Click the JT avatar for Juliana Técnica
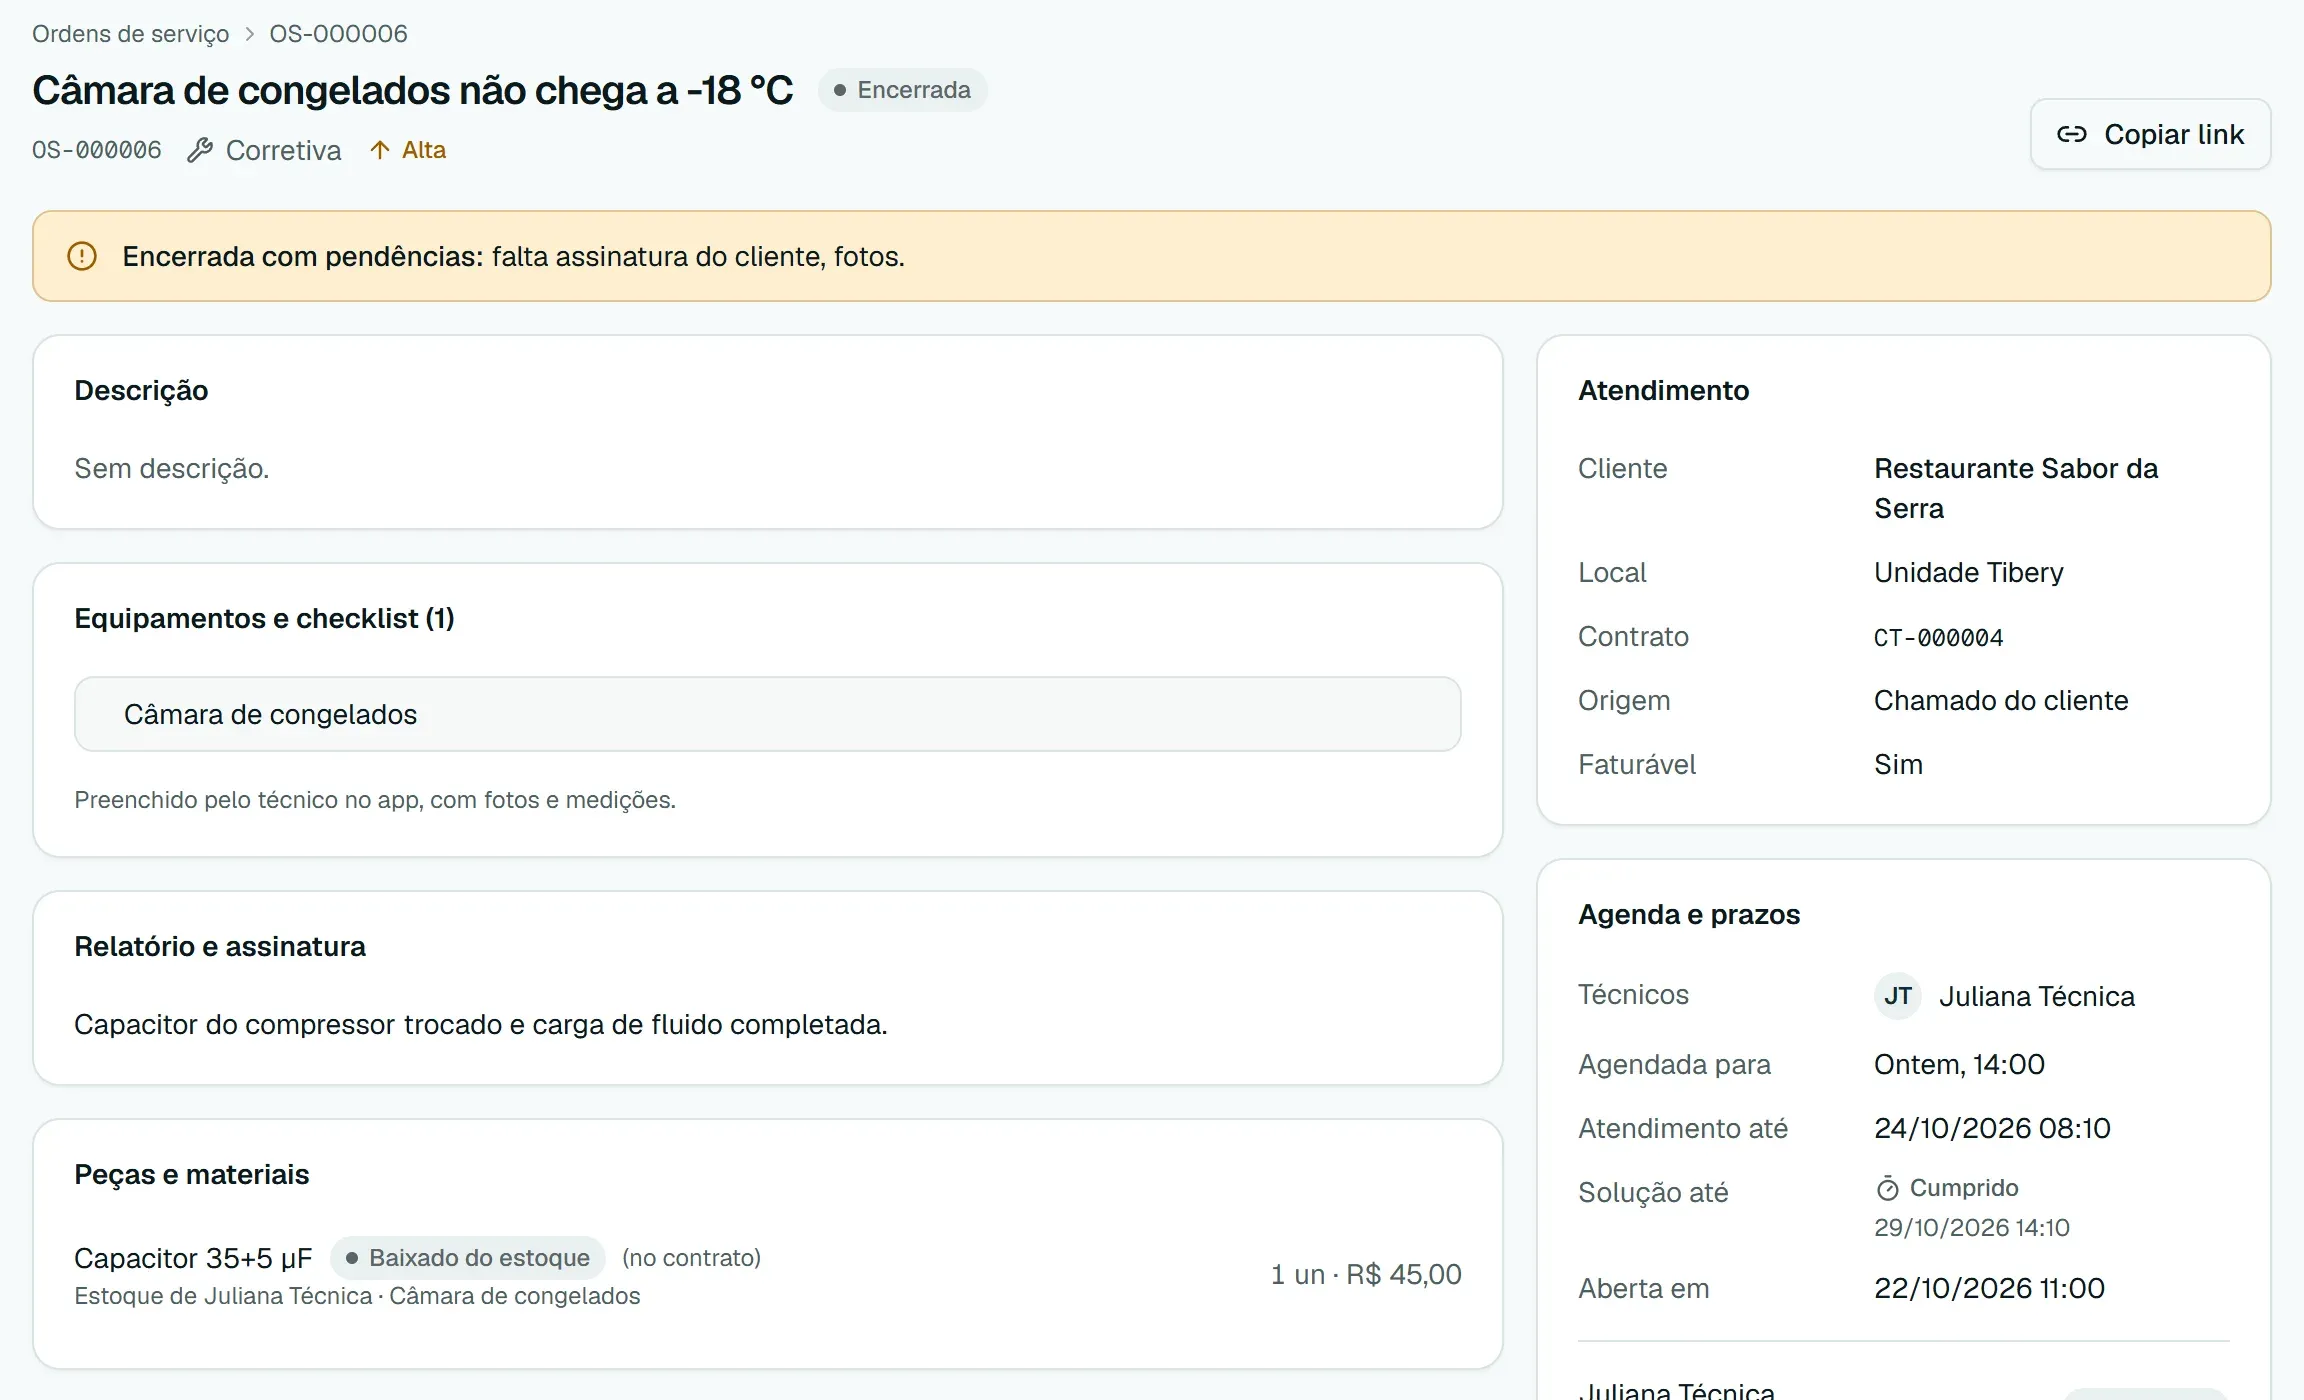This screenshot has width=2304, height=1400. [x=1898, y=996]
